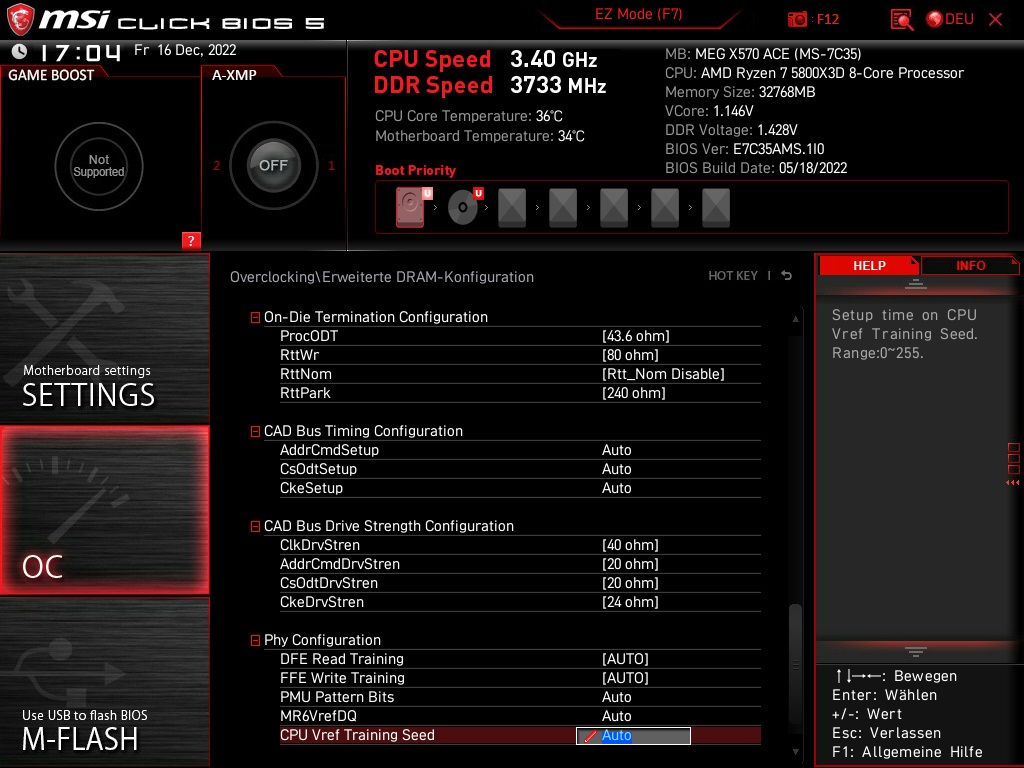1024x768 pixels.
Task: Select the fourth boot priority slot
Action: click(563, 208)
